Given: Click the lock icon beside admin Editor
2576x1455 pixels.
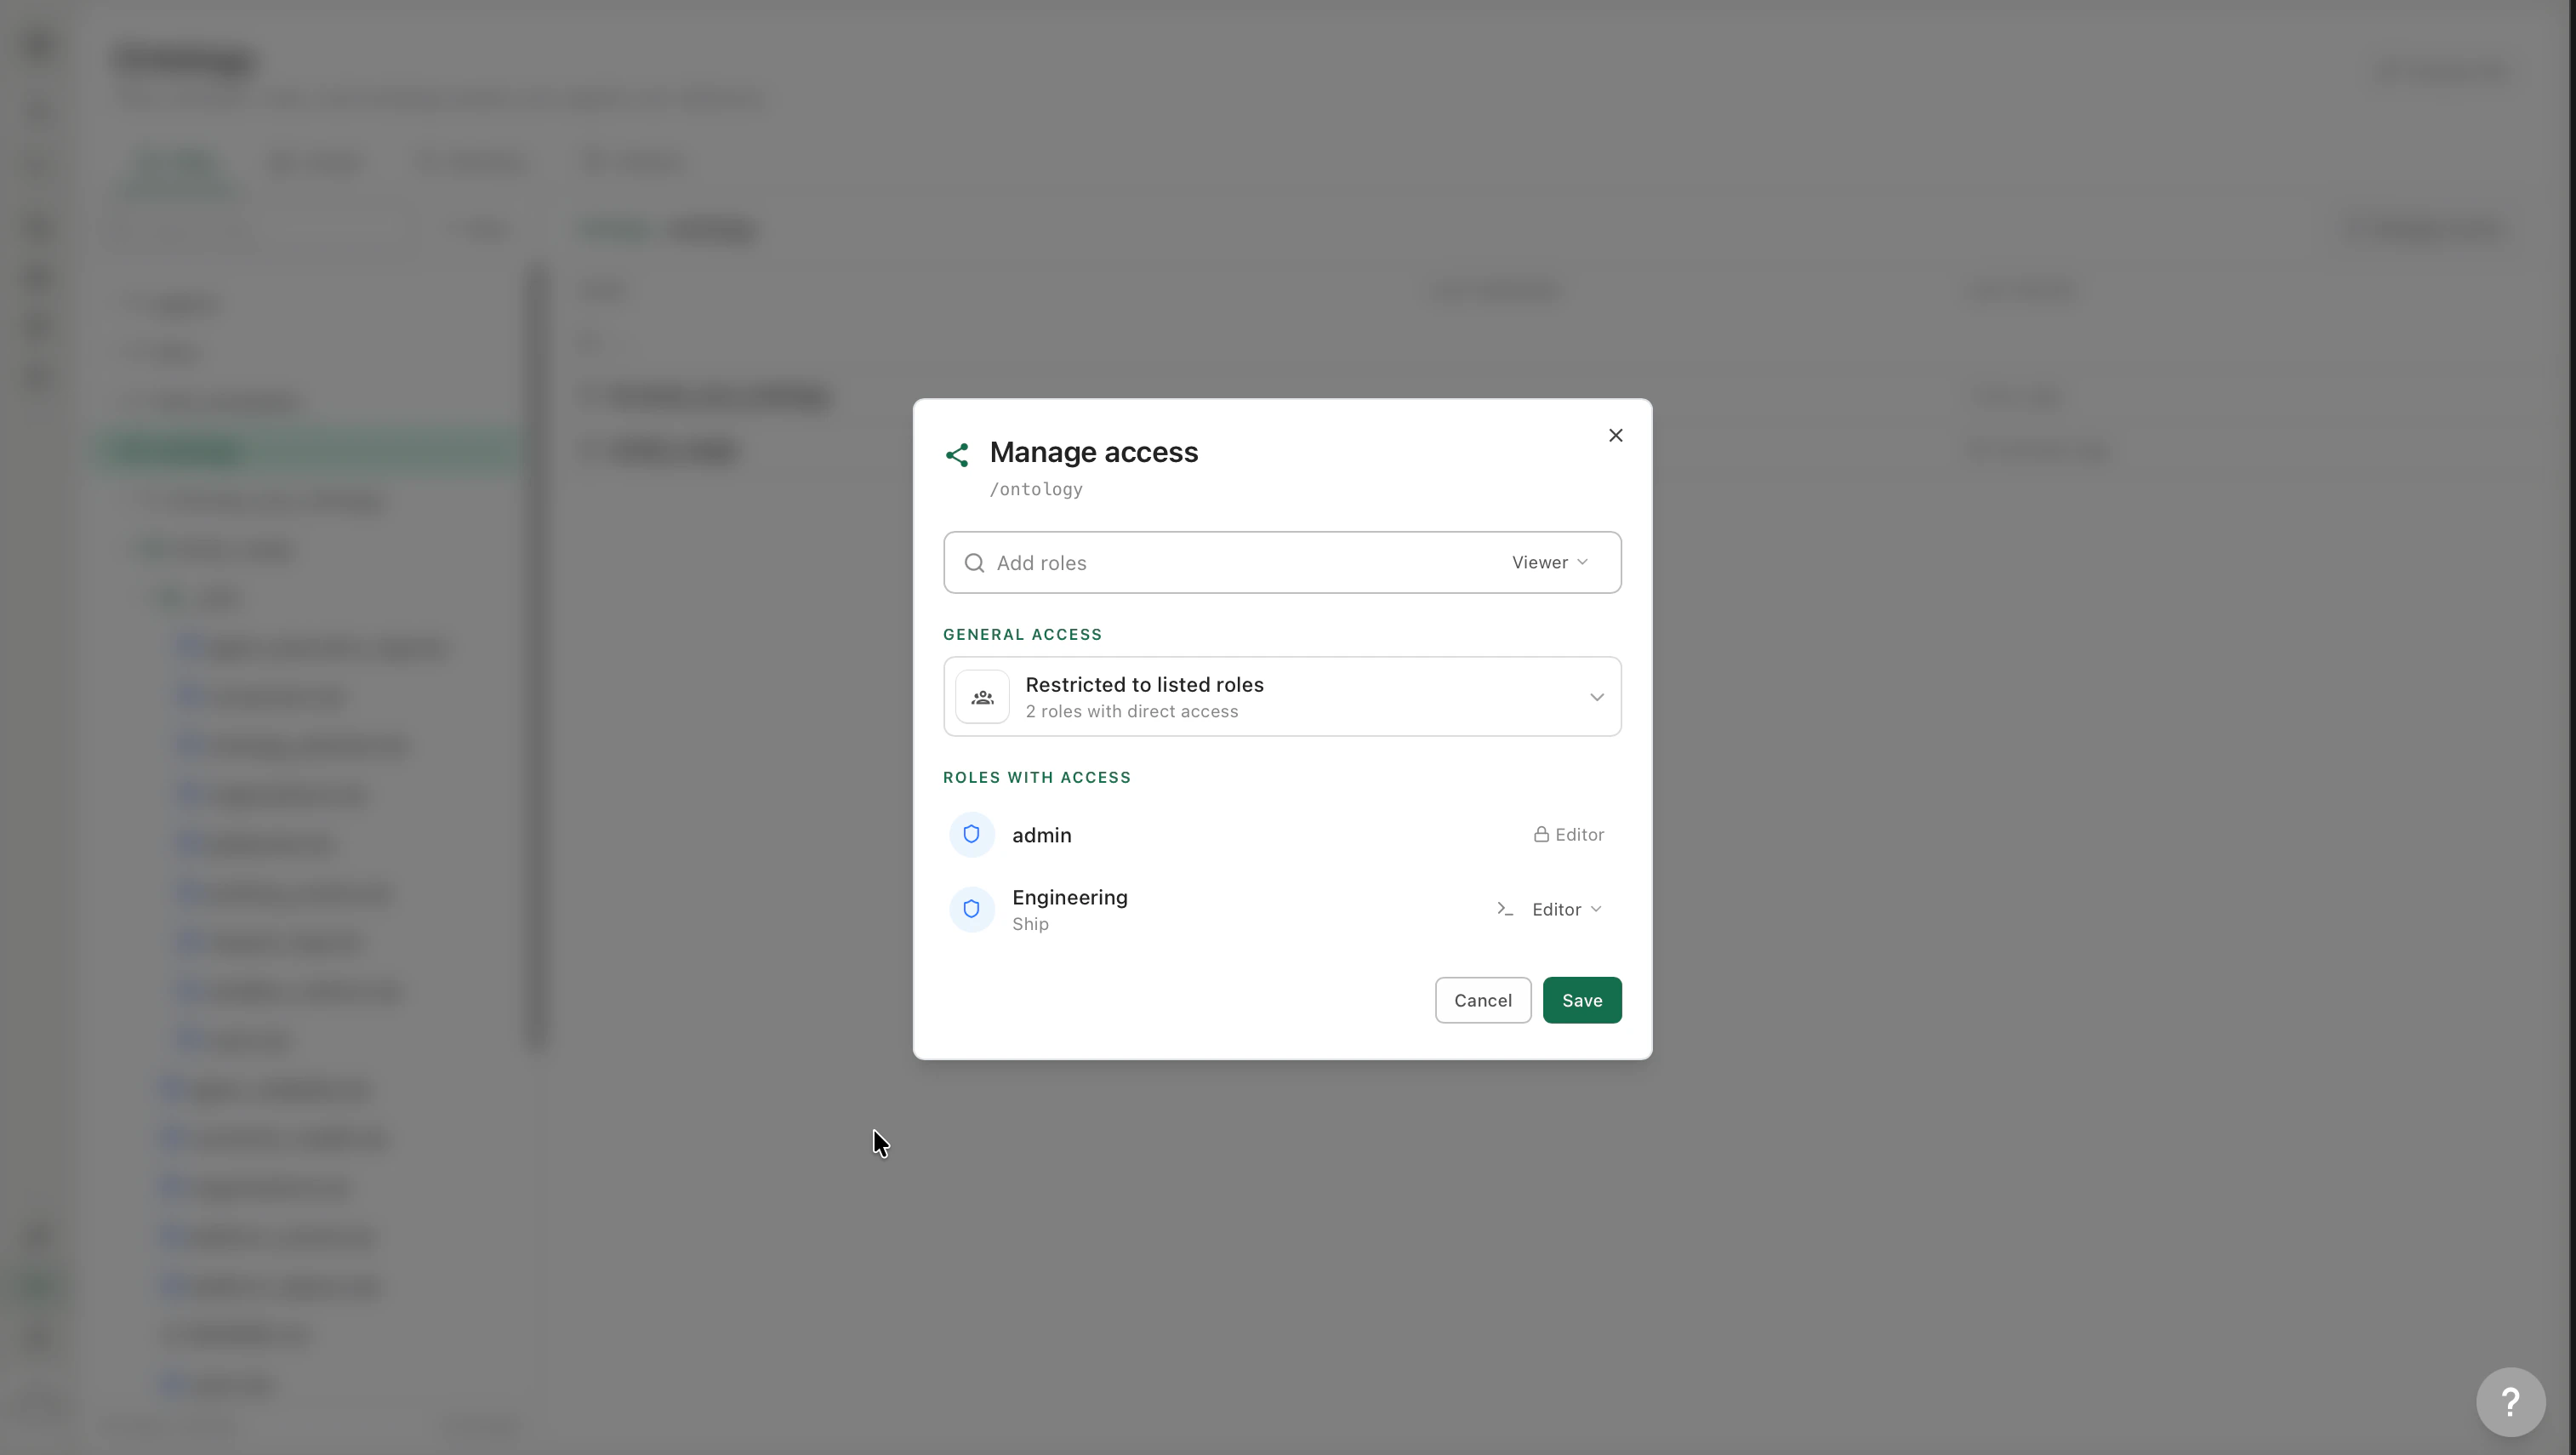Looking at the screenshot, I should (x=1541, y=835).
